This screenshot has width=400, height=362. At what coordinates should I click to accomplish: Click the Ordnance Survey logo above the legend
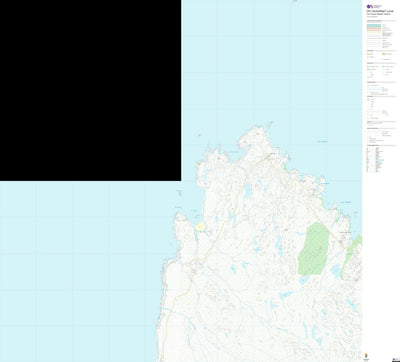[x=374, y=6]
